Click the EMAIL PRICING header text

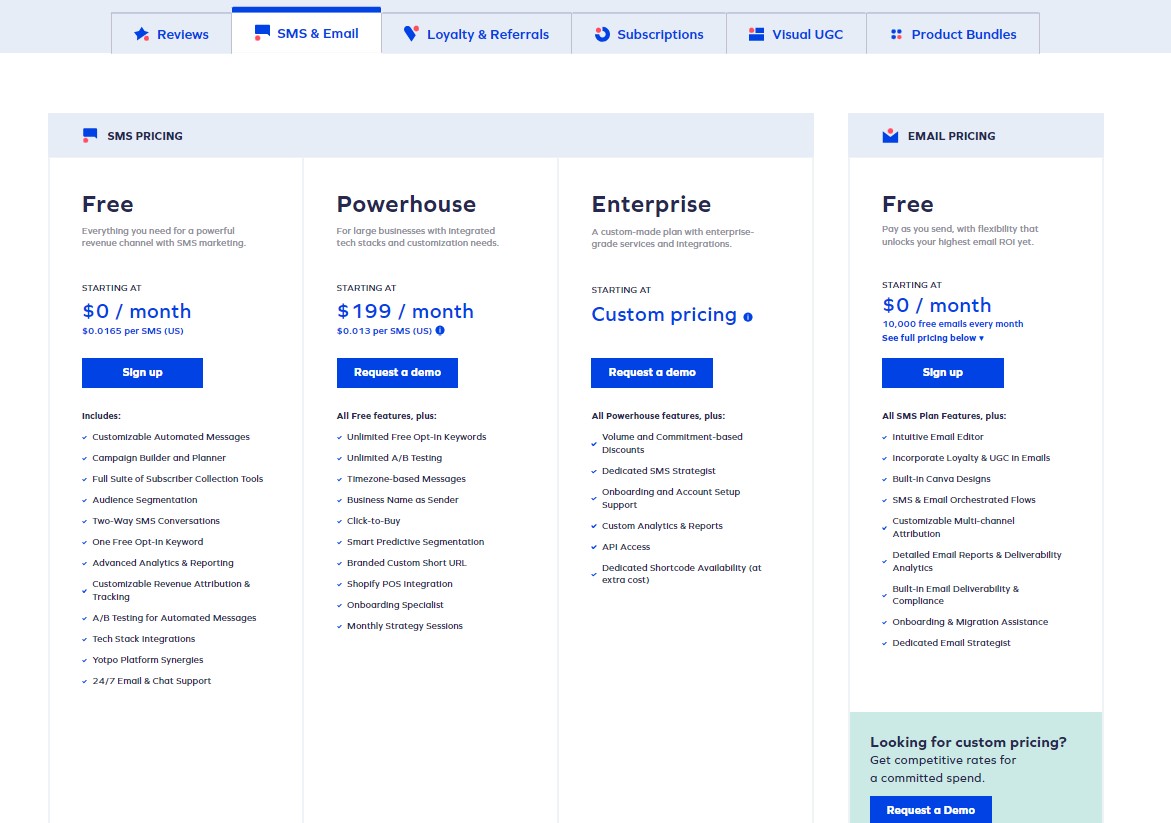click(x=951, y=136)
